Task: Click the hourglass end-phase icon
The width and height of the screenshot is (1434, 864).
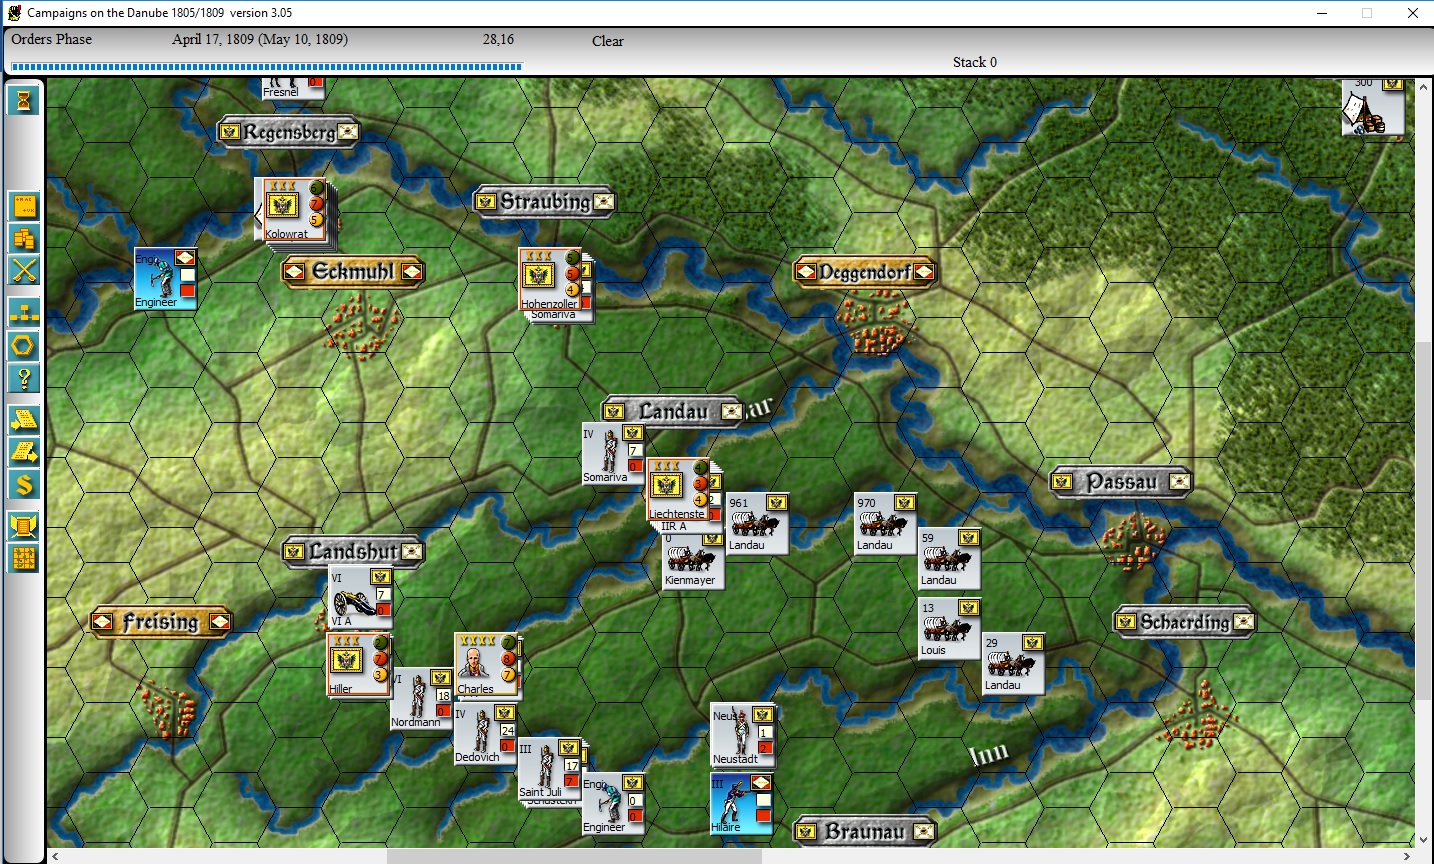Action: point(24,100)
